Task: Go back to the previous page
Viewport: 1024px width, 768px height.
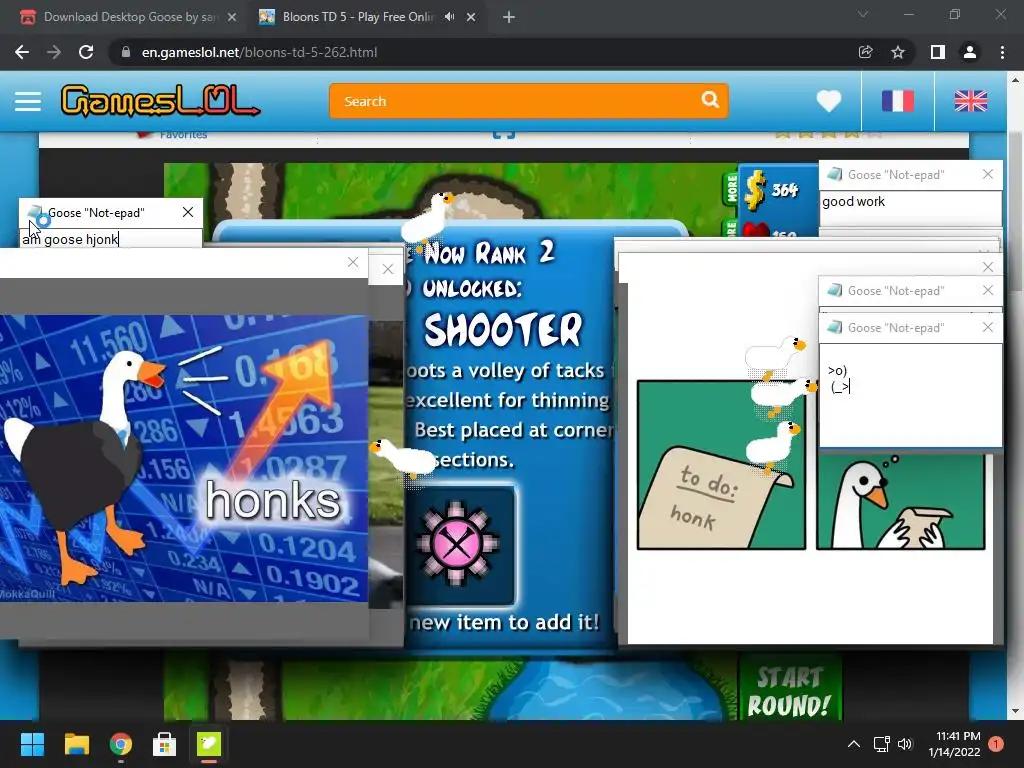Action: pos(22,52)
